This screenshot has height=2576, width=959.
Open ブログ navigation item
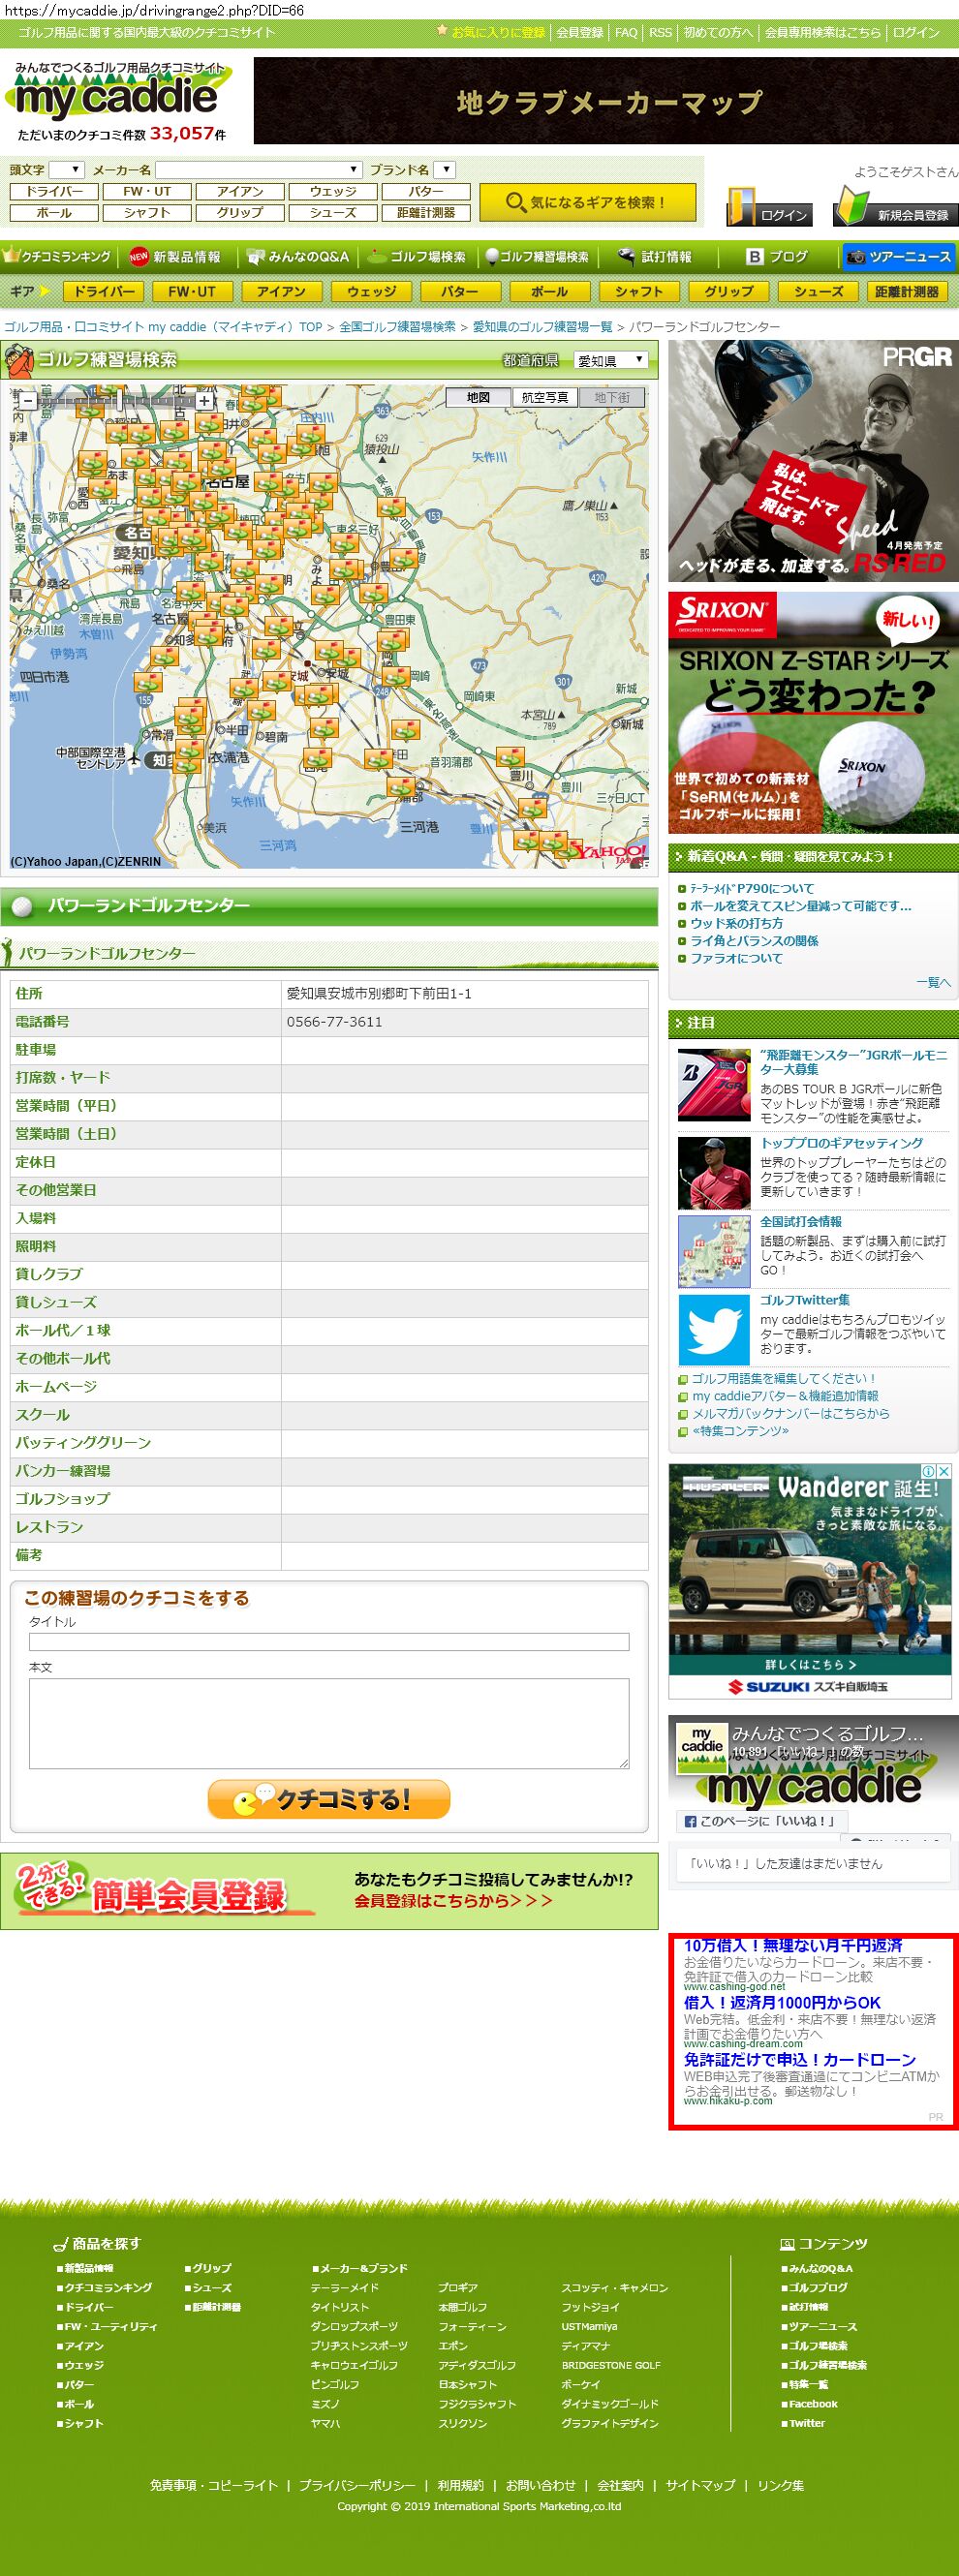pyautogui.click(x=778, y=257)
